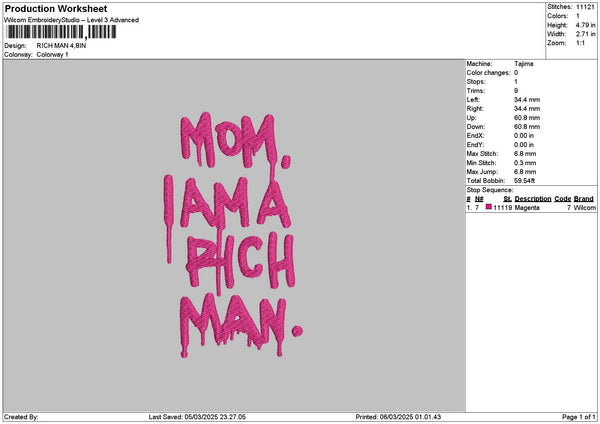Click the Brand column header

coord(584,199)
